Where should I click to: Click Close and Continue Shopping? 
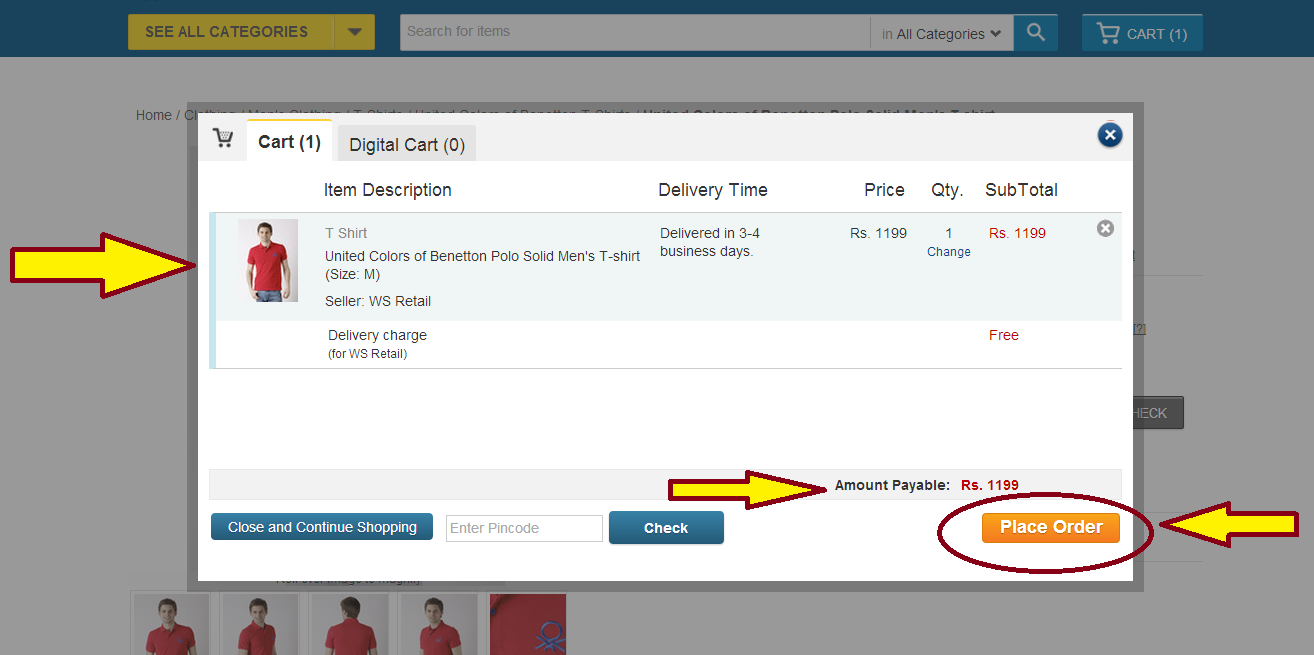(x=322, y=527)
